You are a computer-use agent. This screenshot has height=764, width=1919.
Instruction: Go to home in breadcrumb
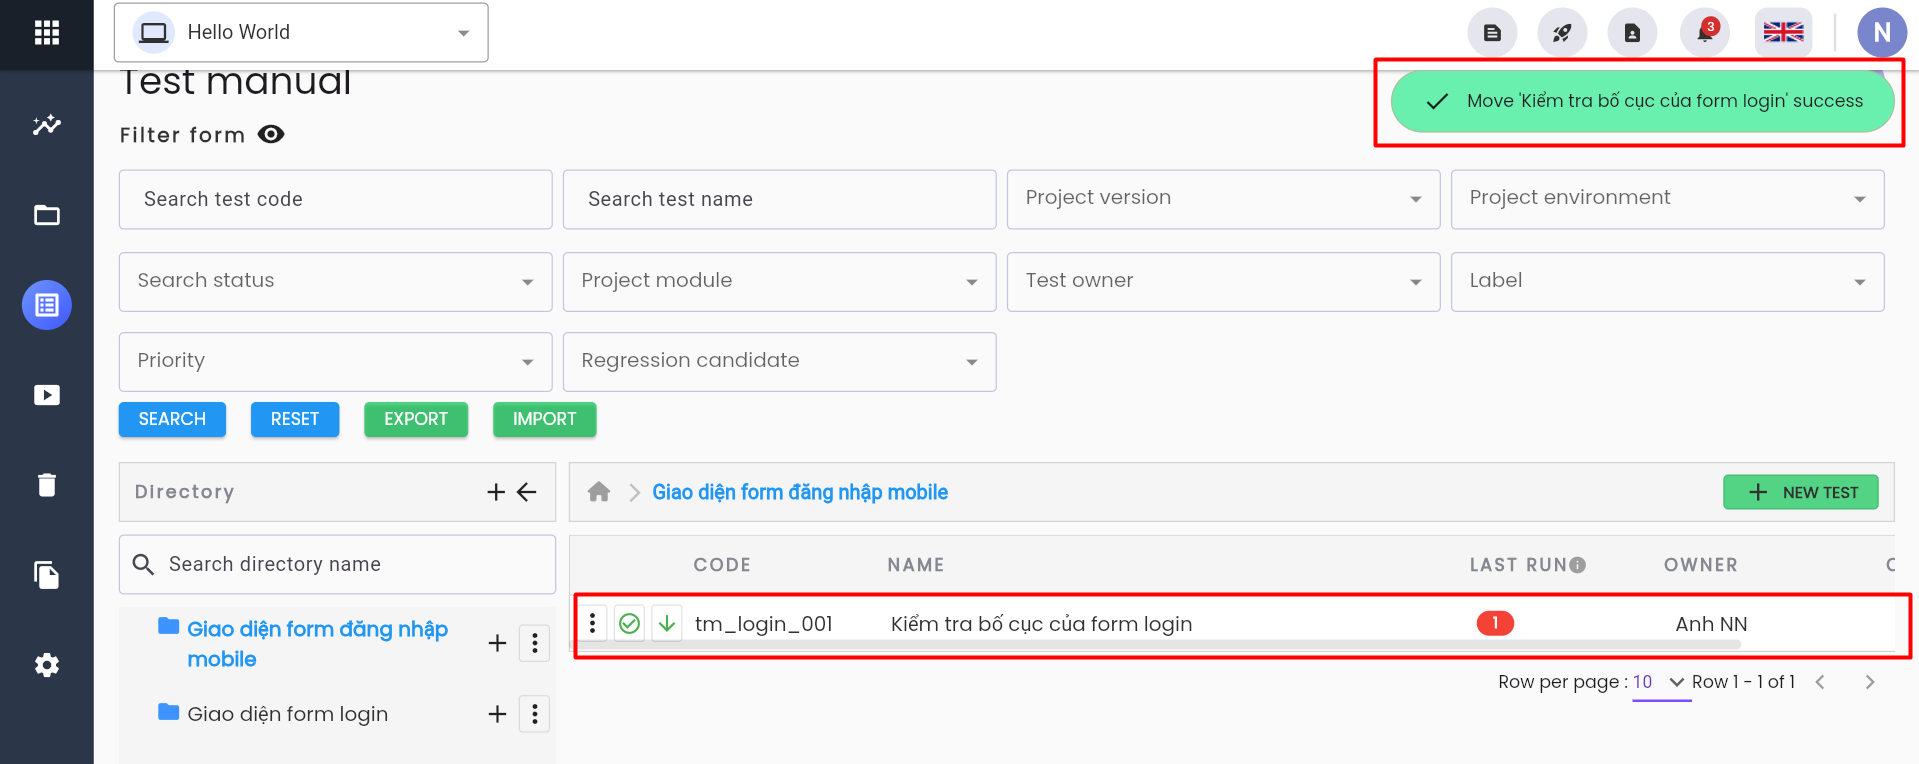(x=599, y=492)
